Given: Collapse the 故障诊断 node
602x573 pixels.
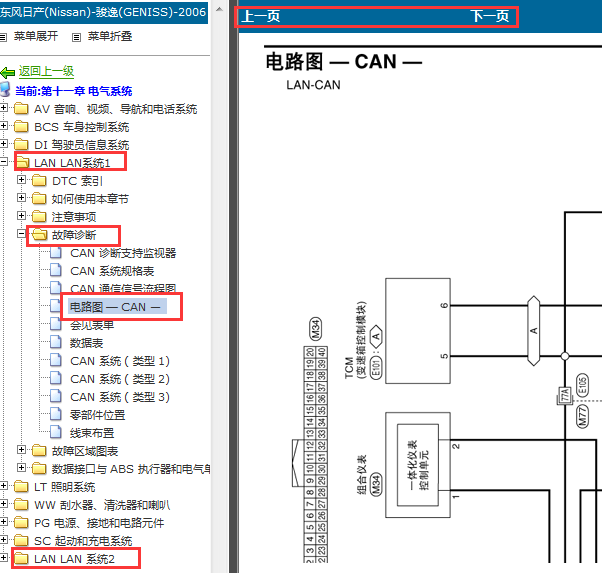Looking at the screenshot, I should click(x=22, y=234).
